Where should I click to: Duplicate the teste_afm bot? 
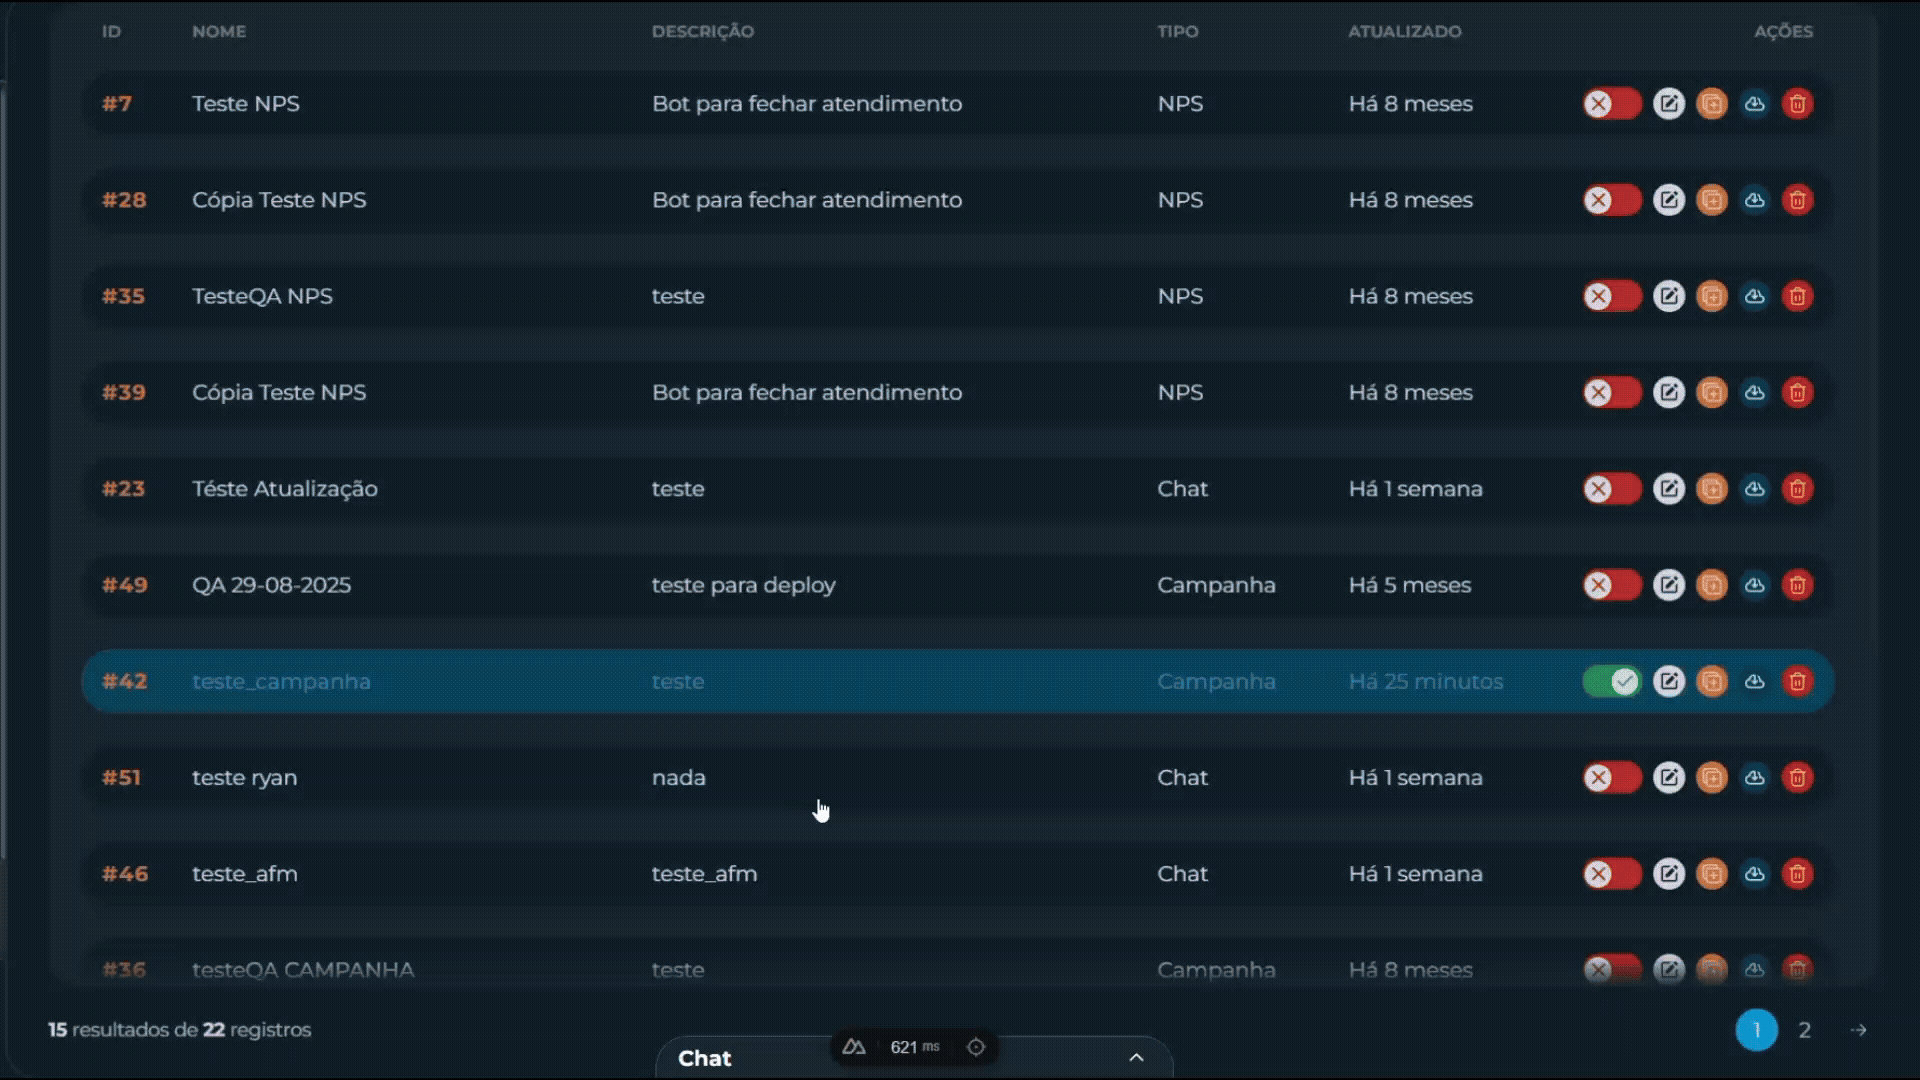pos(1712,874)
